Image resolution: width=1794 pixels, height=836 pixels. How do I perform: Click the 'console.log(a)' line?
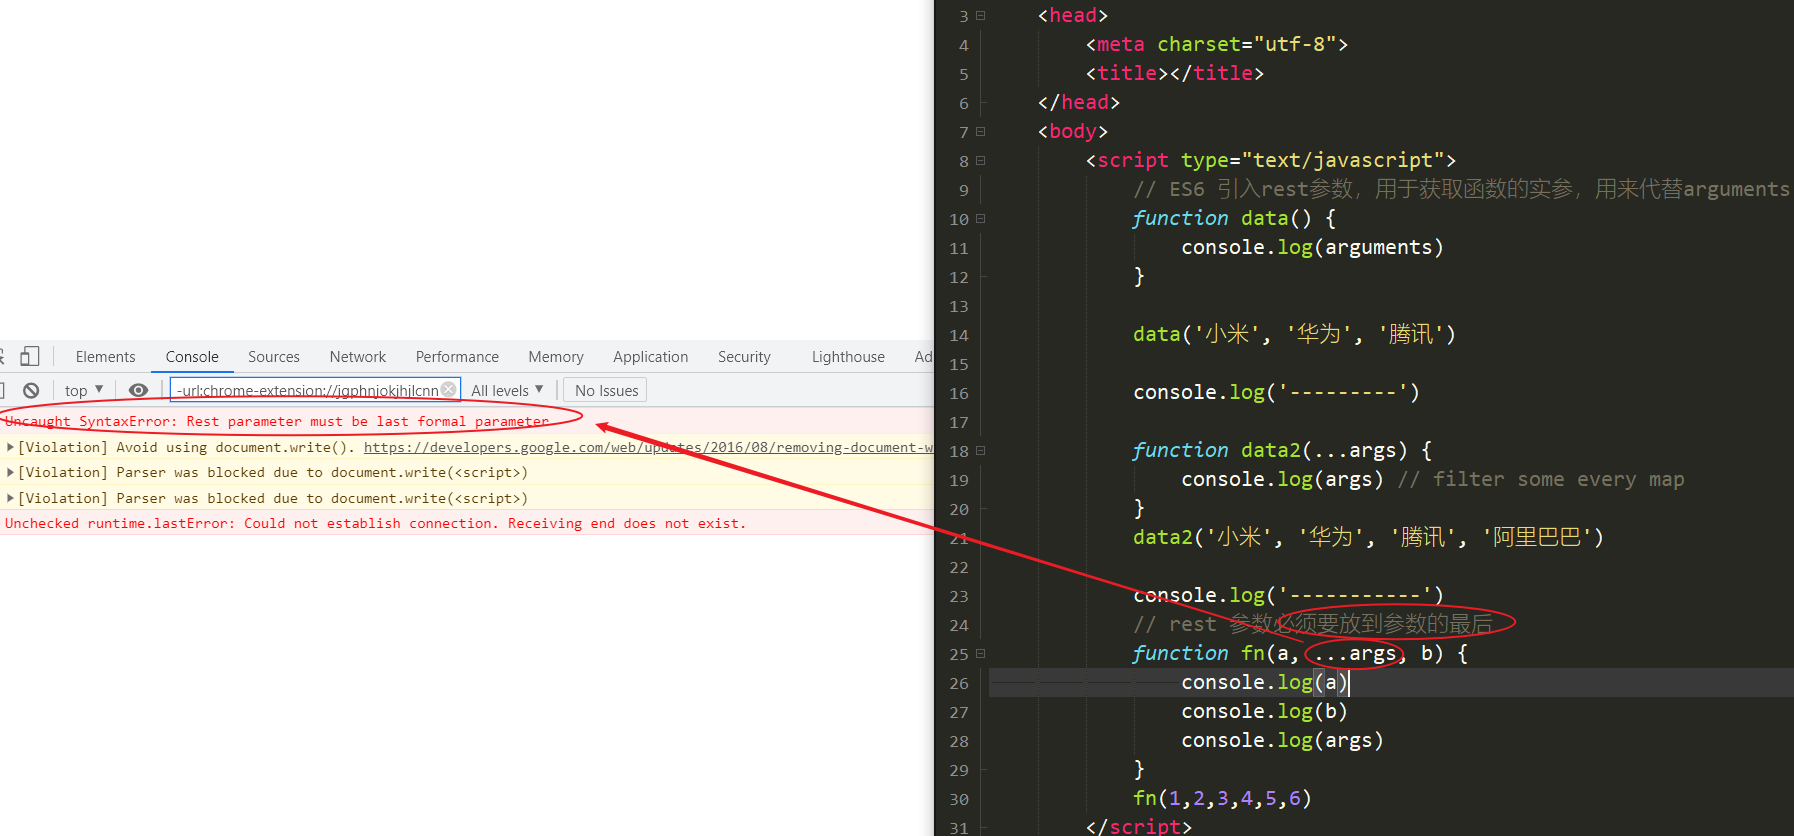point(1265,682)
